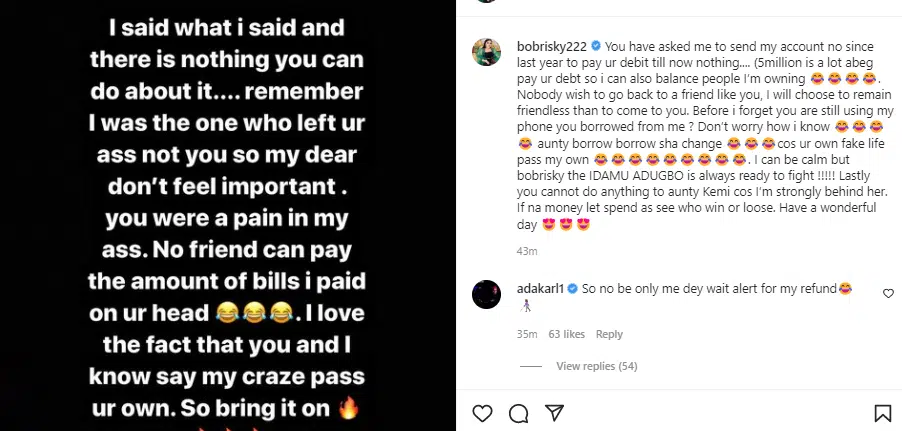This screenshot has width=902, height=431.
Task: Open bobrisky222's profile picture
Action: (487, 53)
